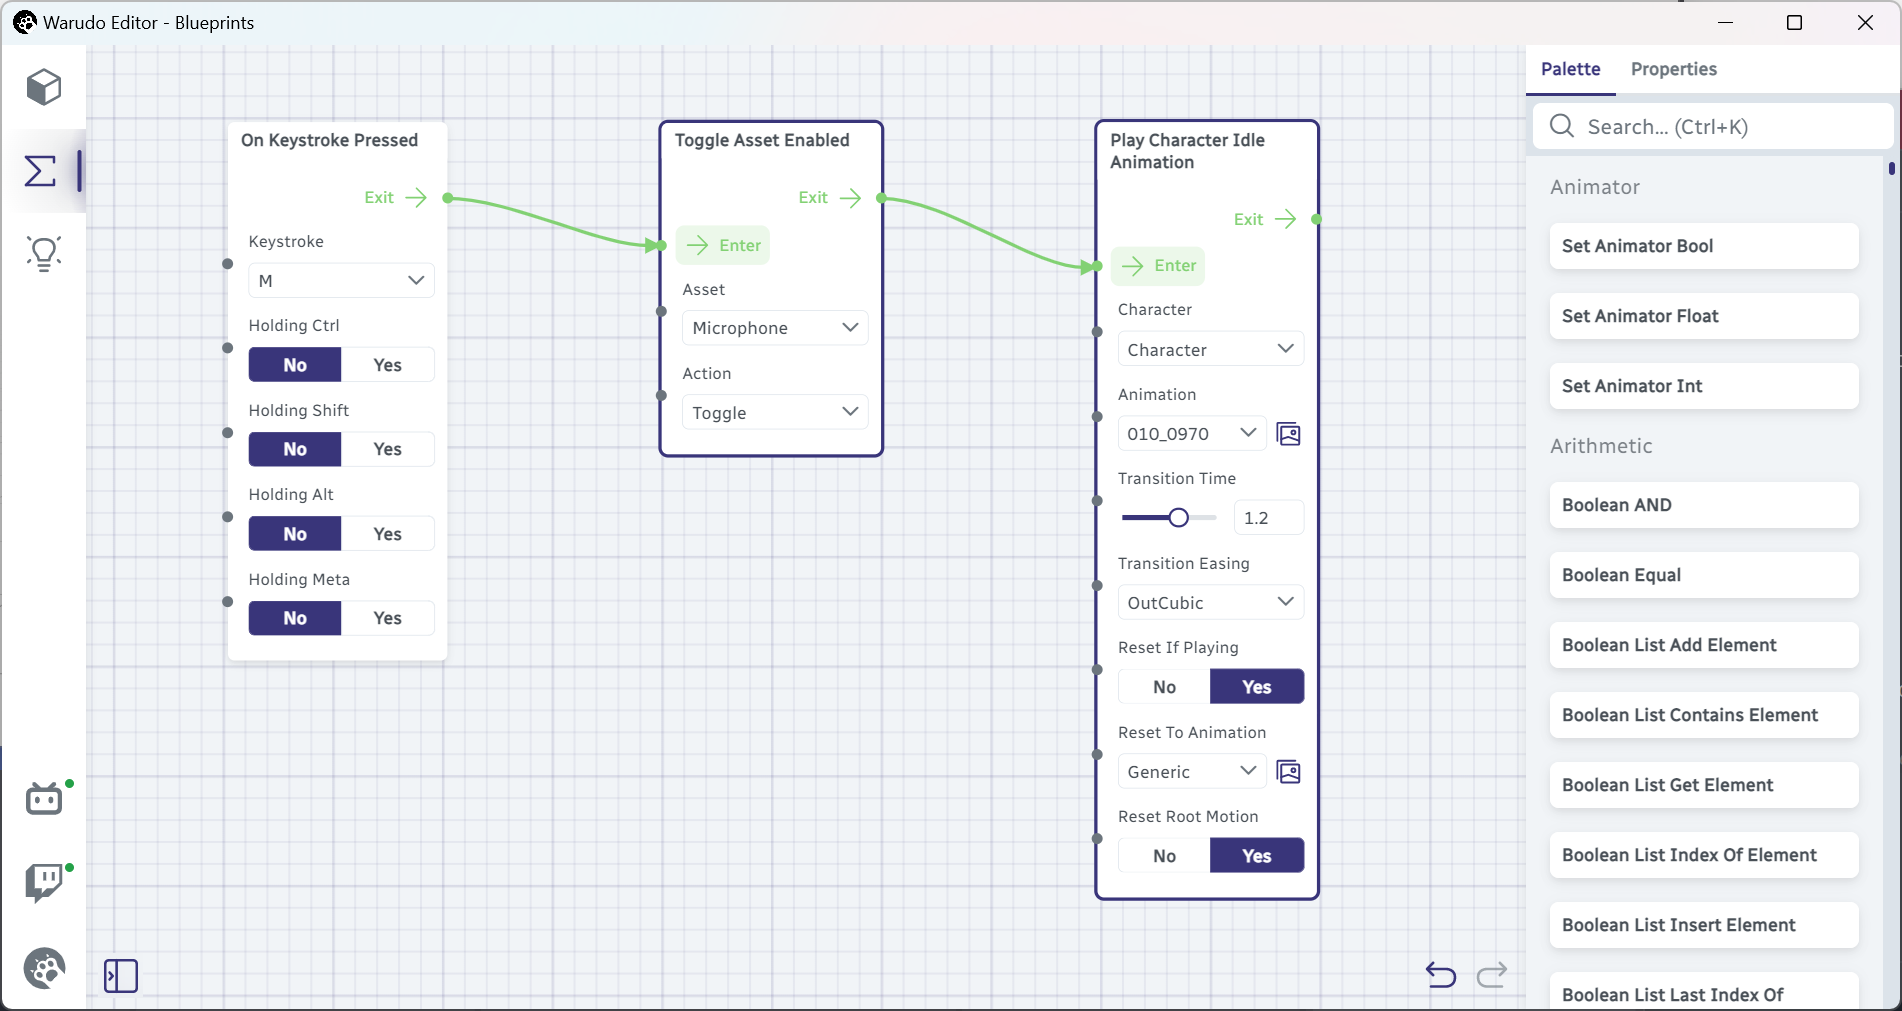Add Boolean List Index Of Element node

1704,855
